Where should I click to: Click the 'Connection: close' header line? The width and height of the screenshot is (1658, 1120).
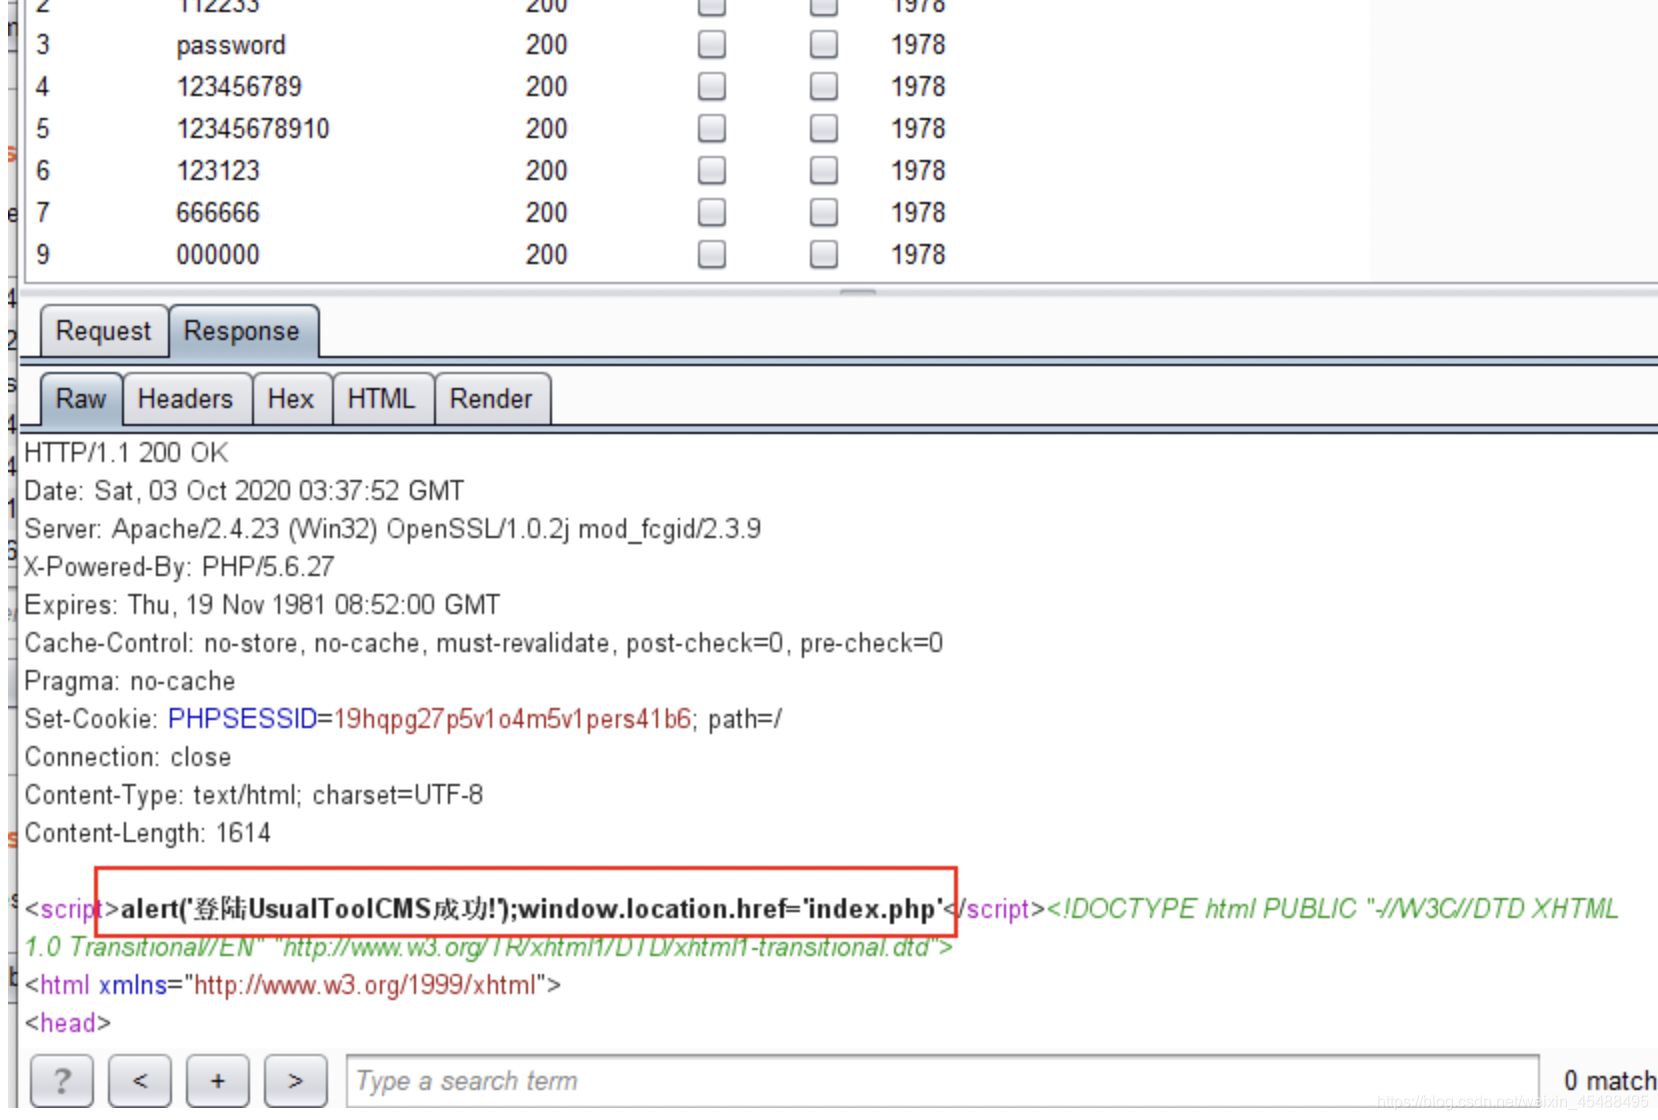(128, 757)
